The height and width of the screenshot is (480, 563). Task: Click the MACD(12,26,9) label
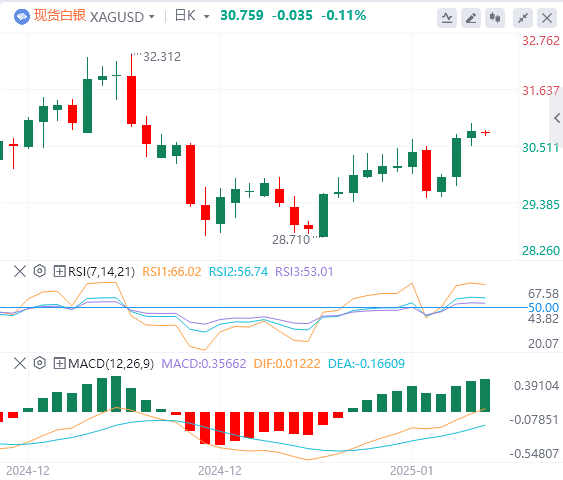pos(111,364)
